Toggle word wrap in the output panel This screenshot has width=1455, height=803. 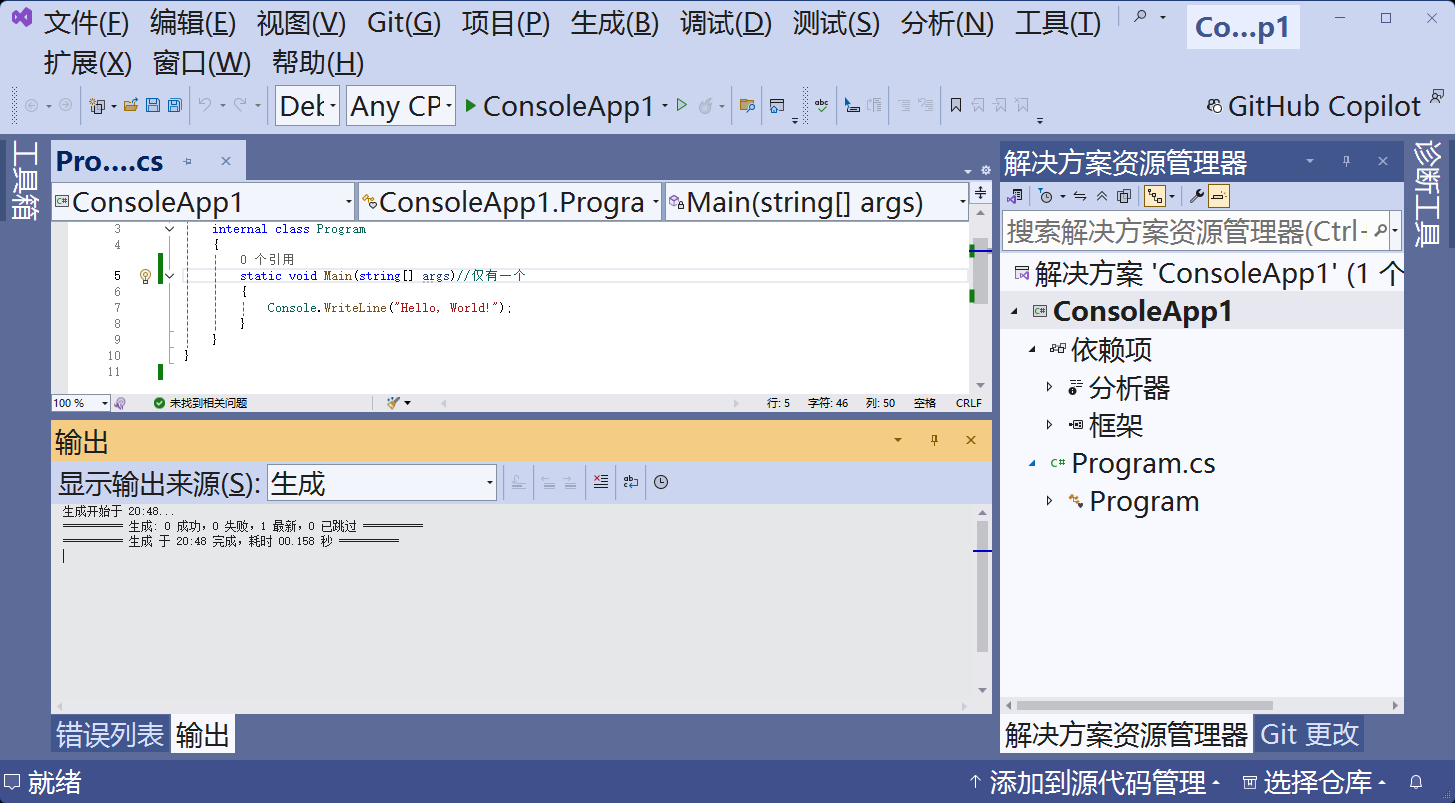click(630, 482)
